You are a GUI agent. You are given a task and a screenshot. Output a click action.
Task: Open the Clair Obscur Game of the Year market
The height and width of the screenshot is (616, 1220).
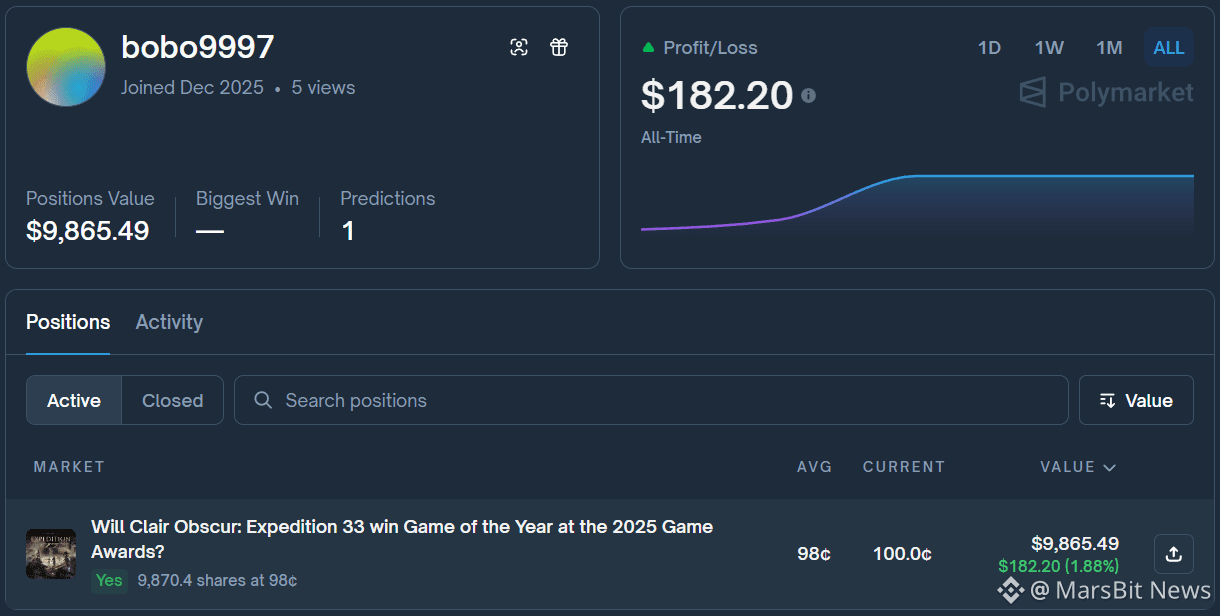click(x=402, y=538)
